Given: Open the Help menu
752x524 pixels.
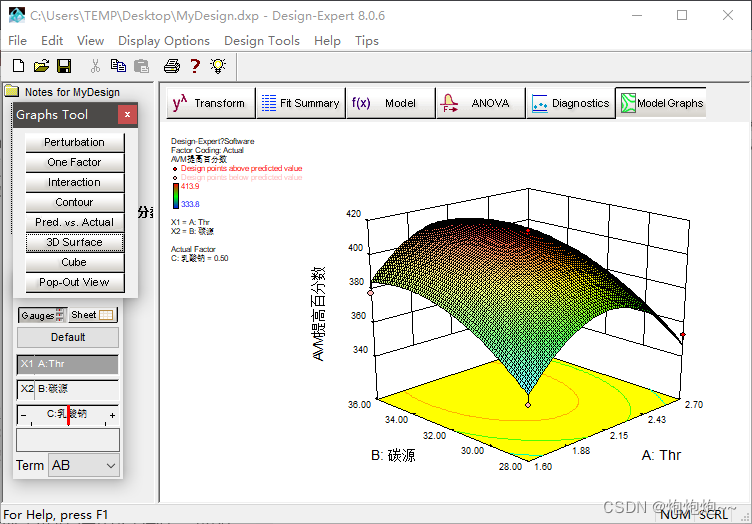Looking at the screenshot, I should (327, 41).
